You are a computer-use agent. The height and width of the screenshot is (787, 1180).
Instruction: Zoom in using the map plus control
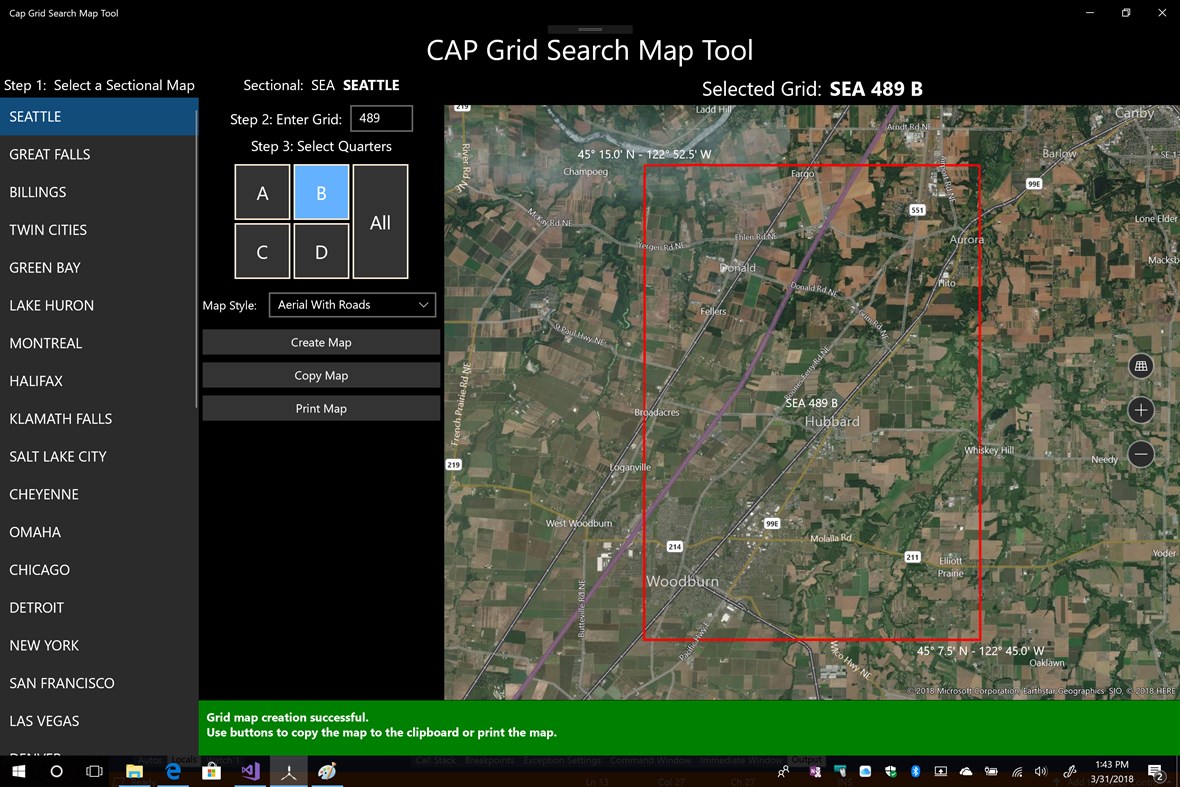coord(1141,410)
